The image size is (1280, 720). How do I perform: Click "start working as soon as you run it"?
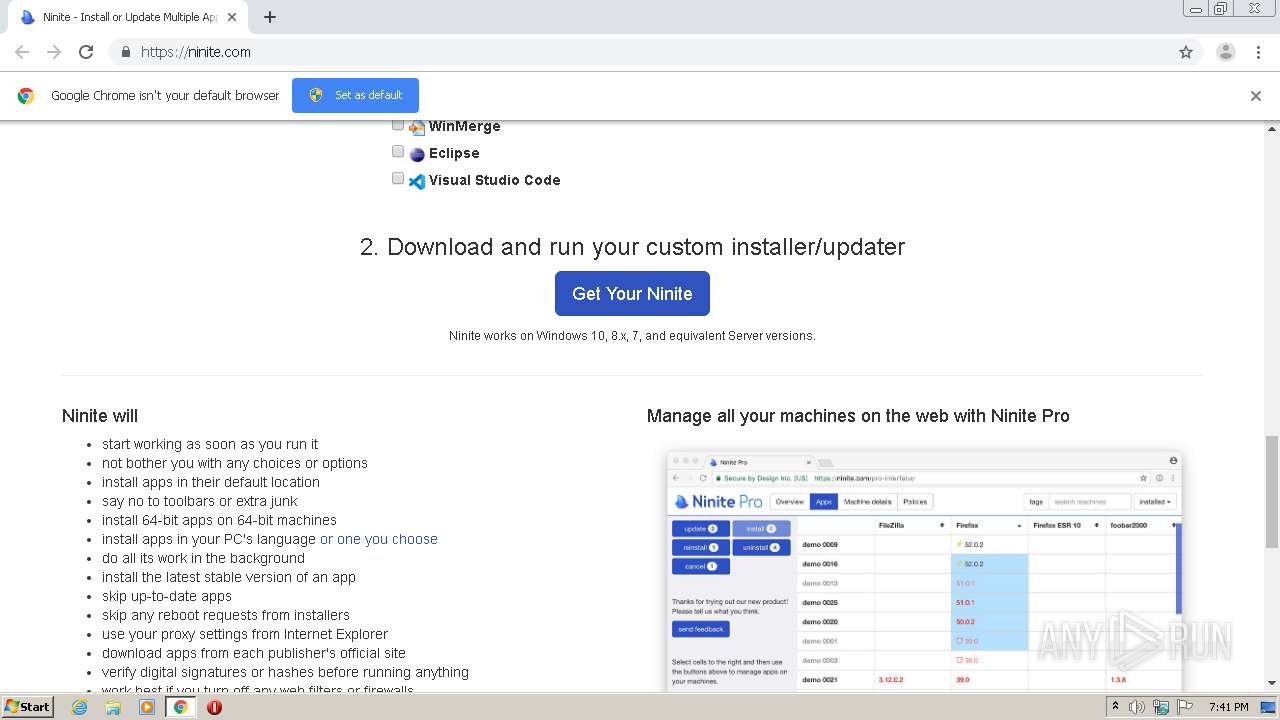(x=210, y=444)
